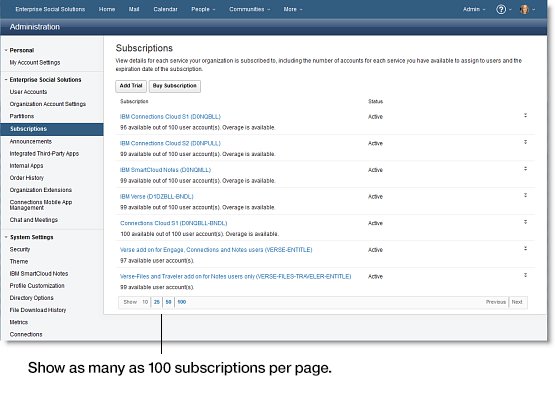Open IBM Connections Cloud S2 subscription link
This screenshot has width=555, height=408.
point(170,143)
